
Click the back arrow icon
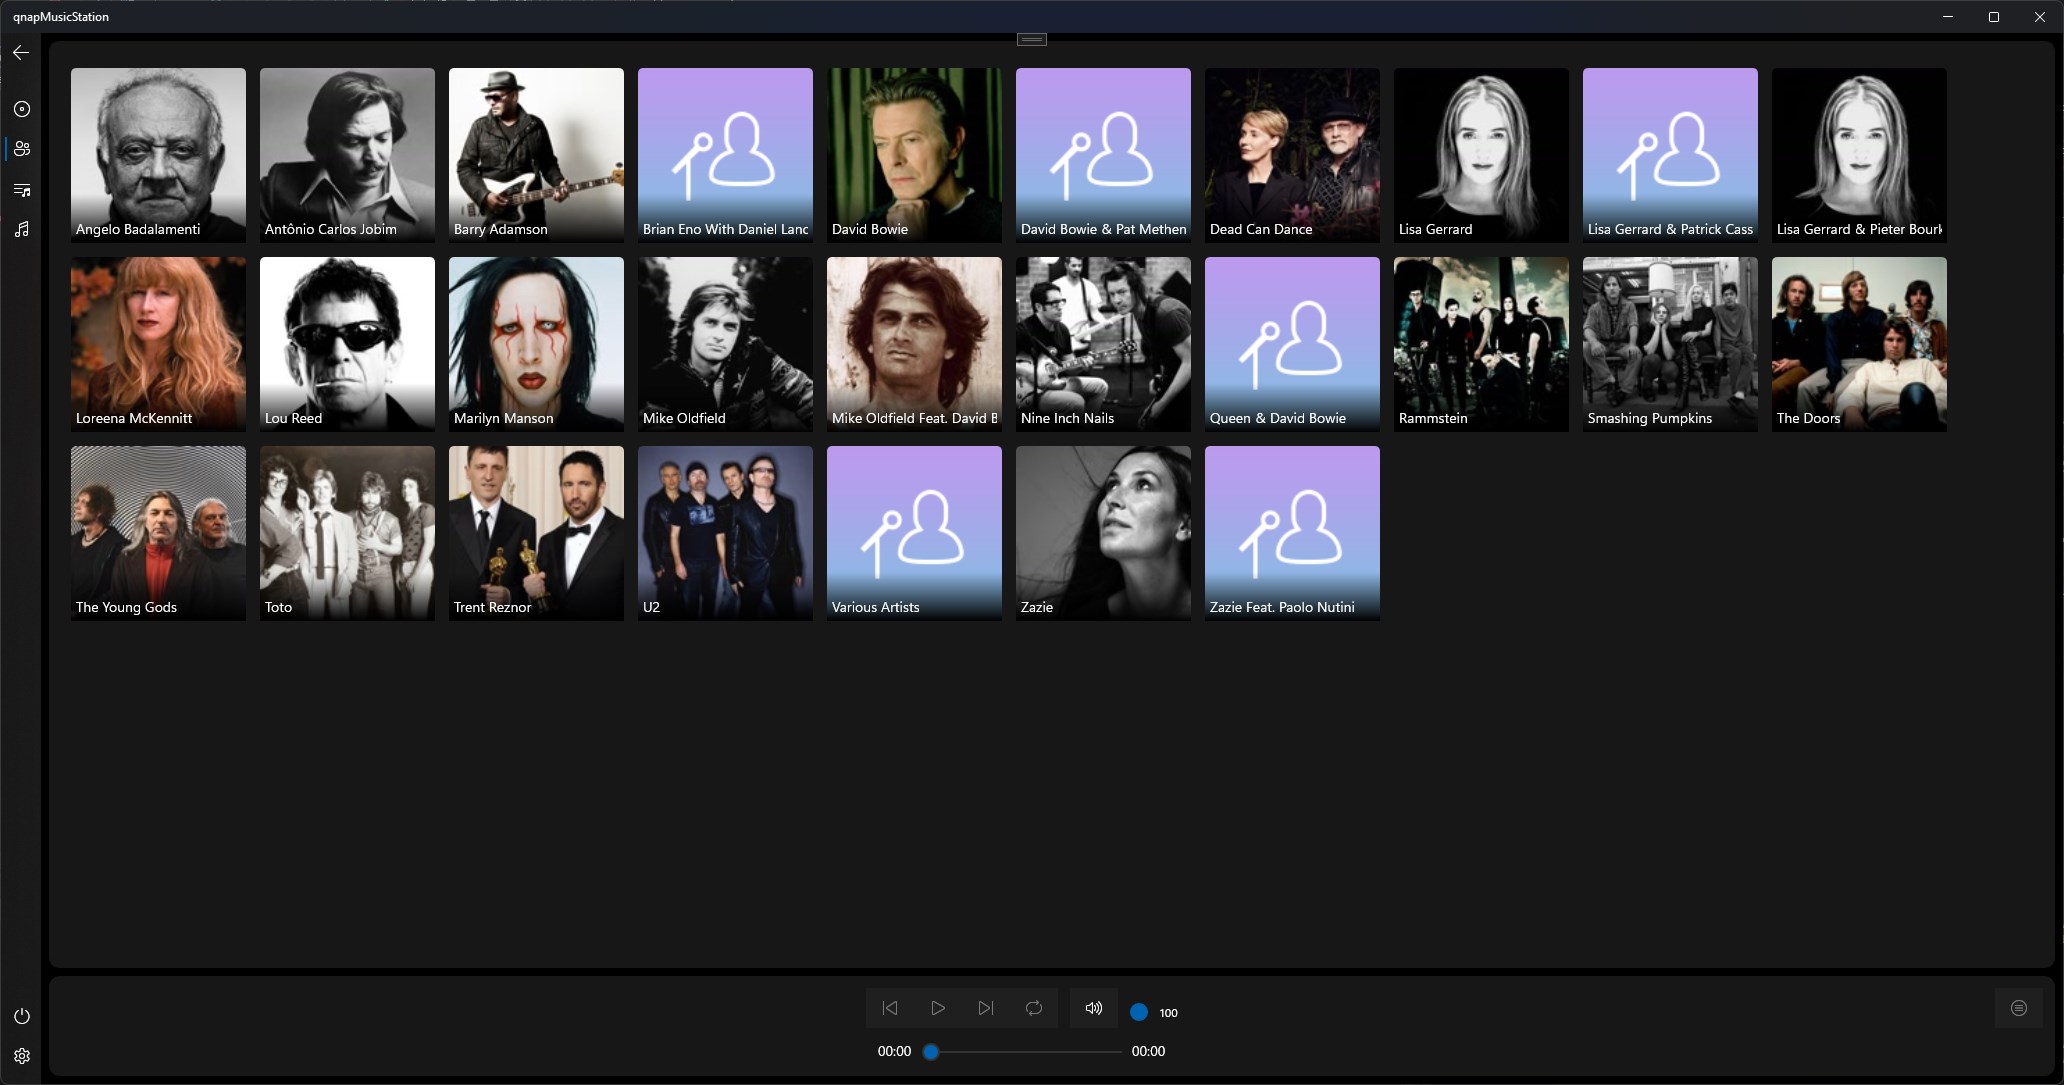(x=21, y=53)
